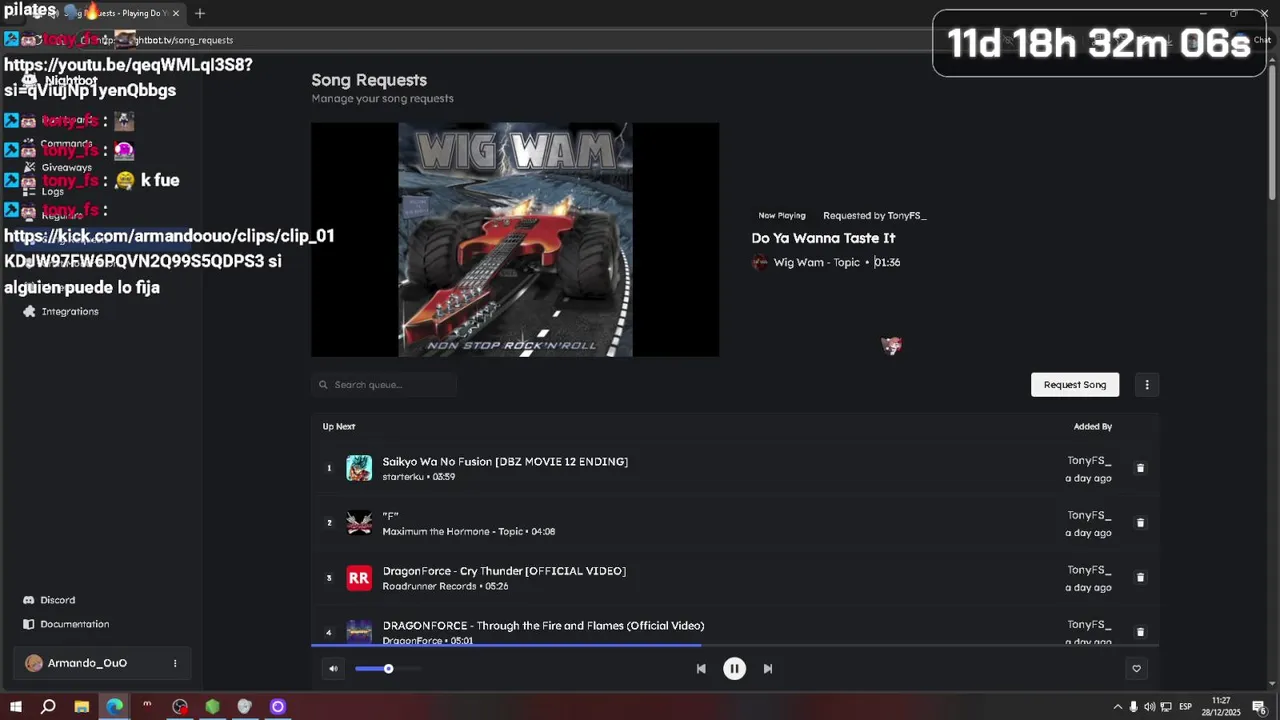Open the Windows notification center

(x=1259, y=707)
